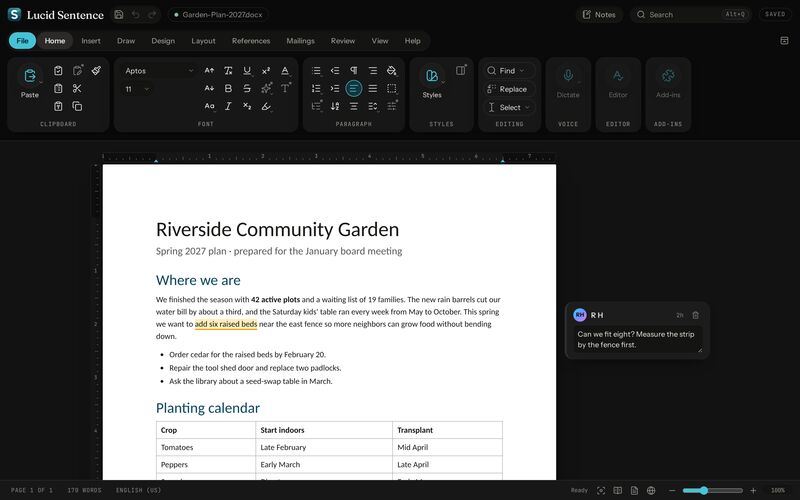Screen dimensions: 800x500
Task: Open the font size 11 dropdown
Action: (137, 89)
